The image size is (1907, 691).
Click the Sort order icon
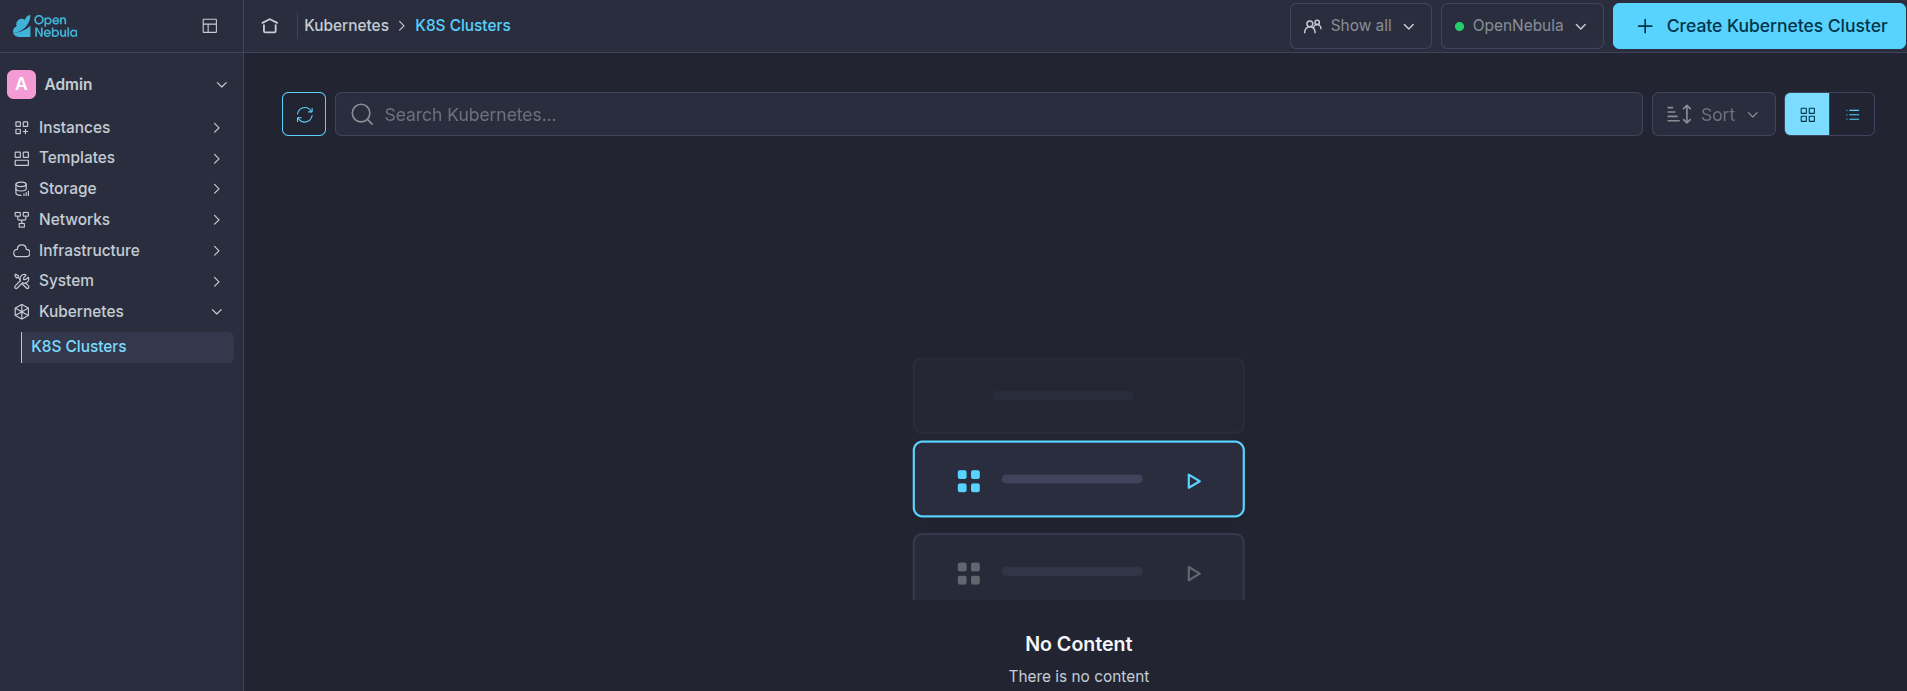(1679, 115)
